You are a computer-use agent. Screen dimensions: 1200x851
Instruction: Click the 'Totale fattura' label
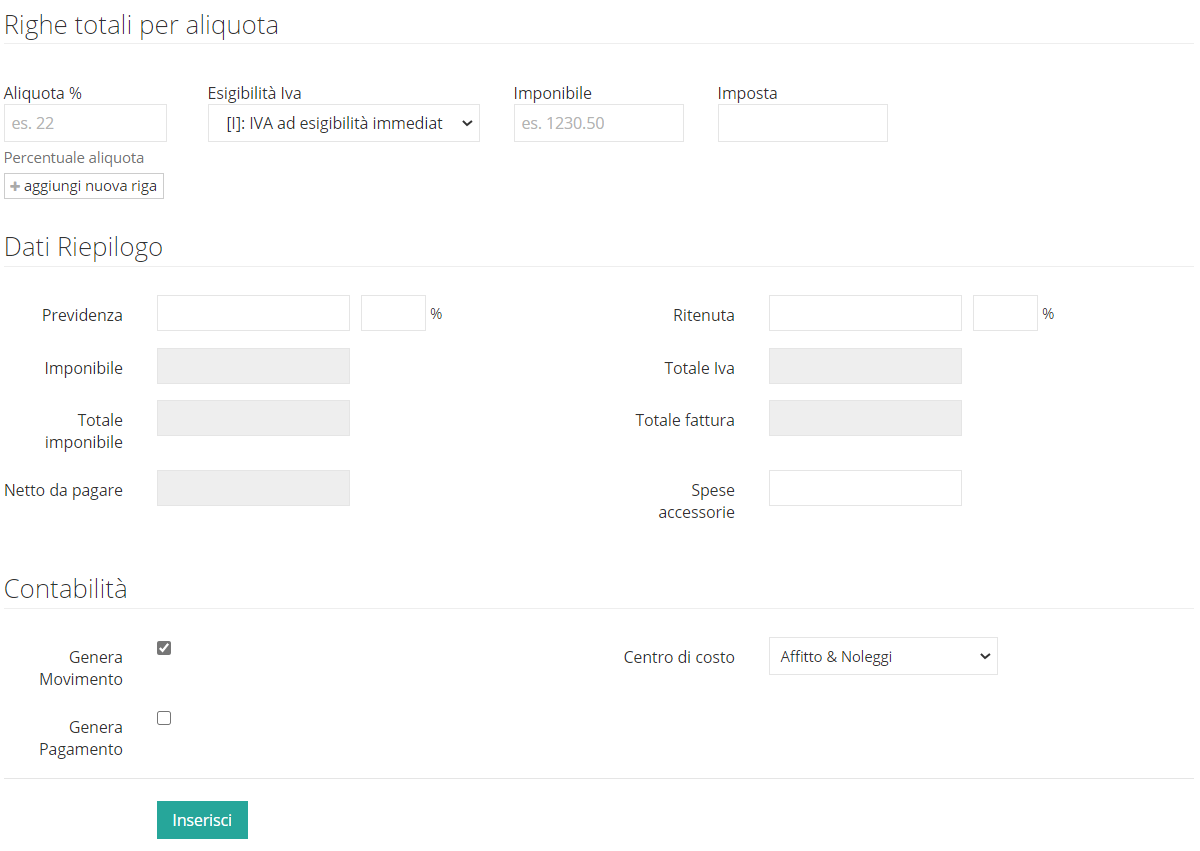685,420
